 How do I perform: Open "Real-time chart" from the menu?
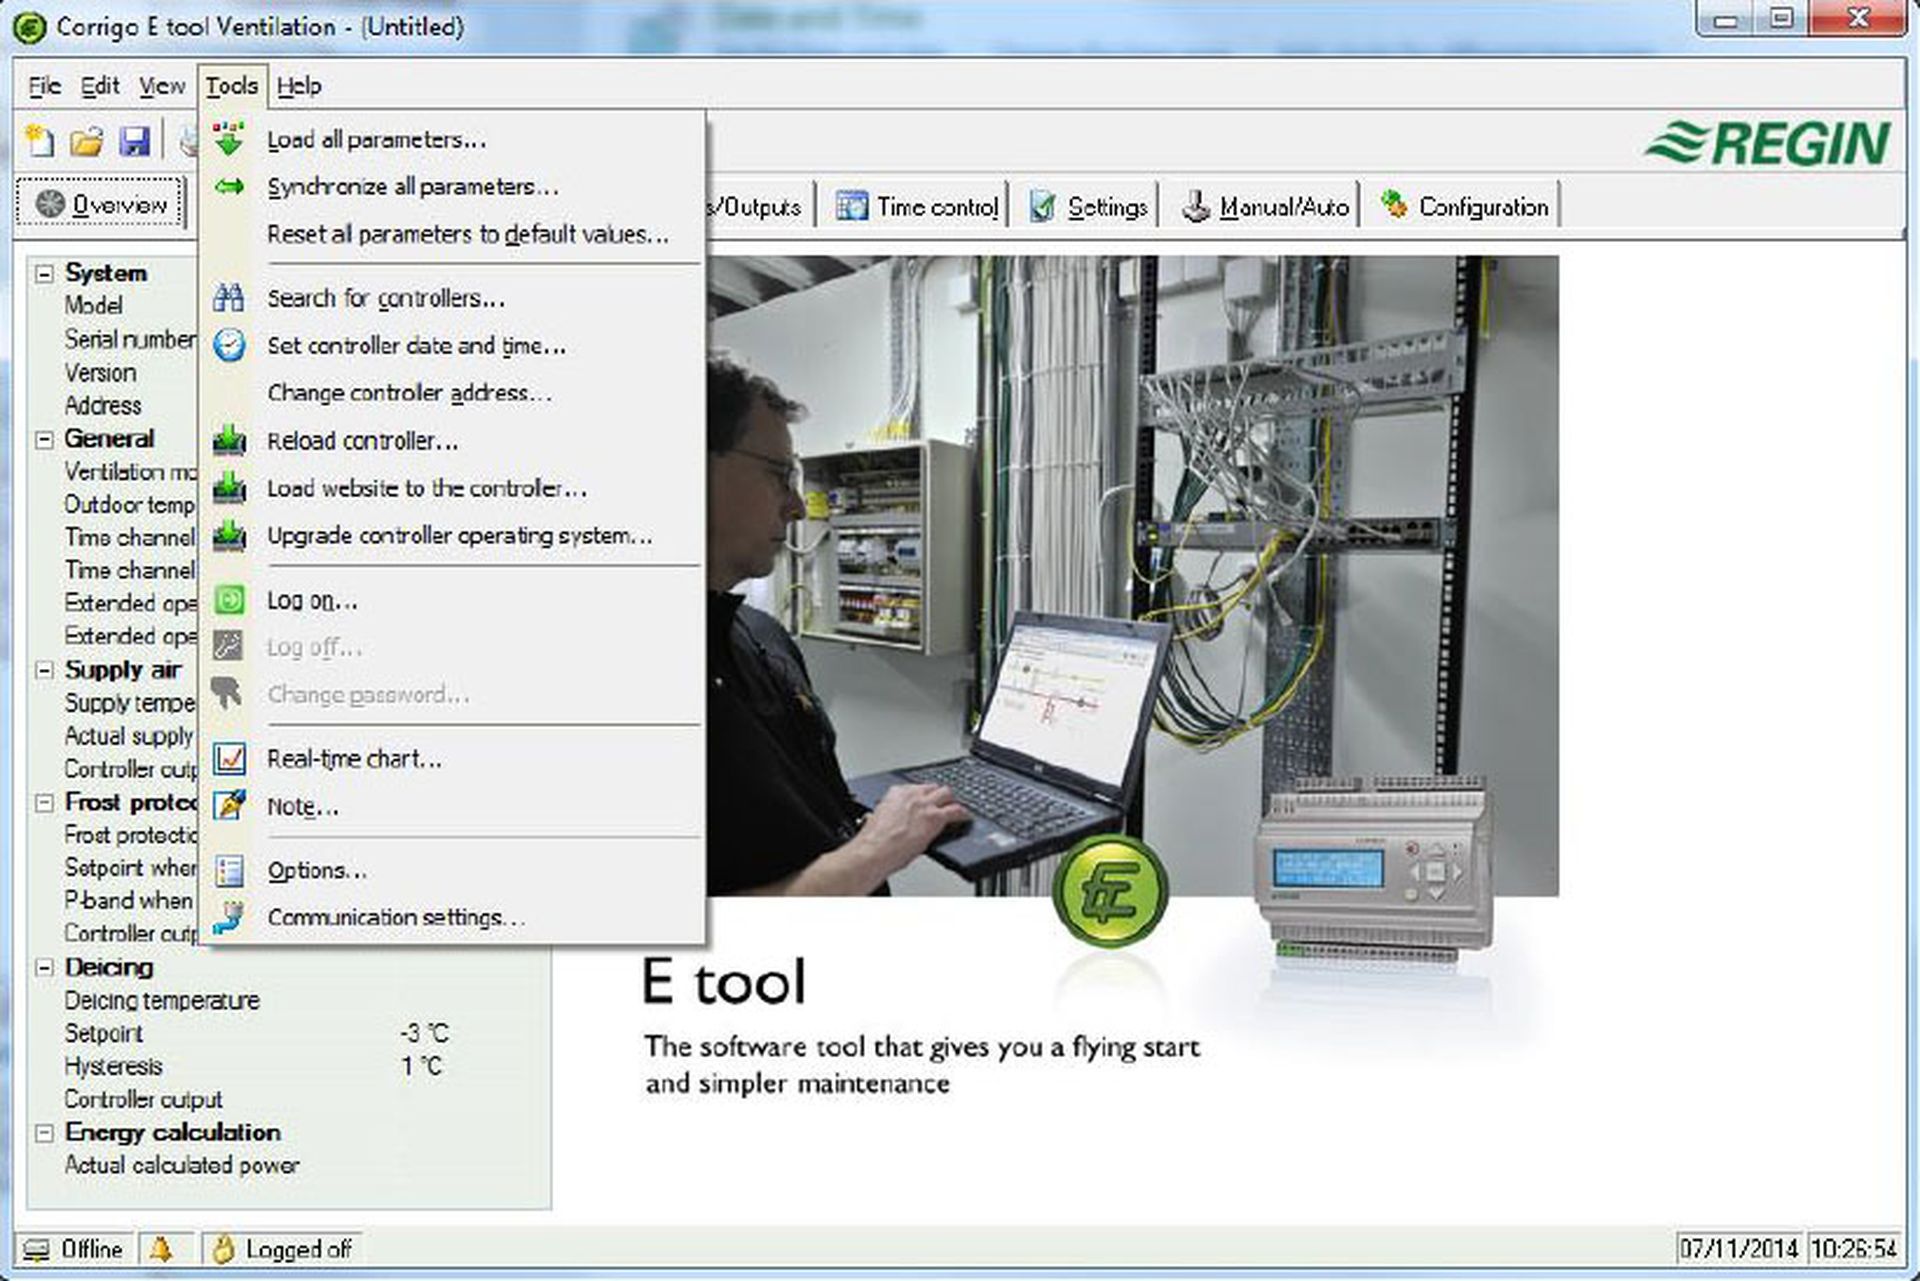pos(354,758)
